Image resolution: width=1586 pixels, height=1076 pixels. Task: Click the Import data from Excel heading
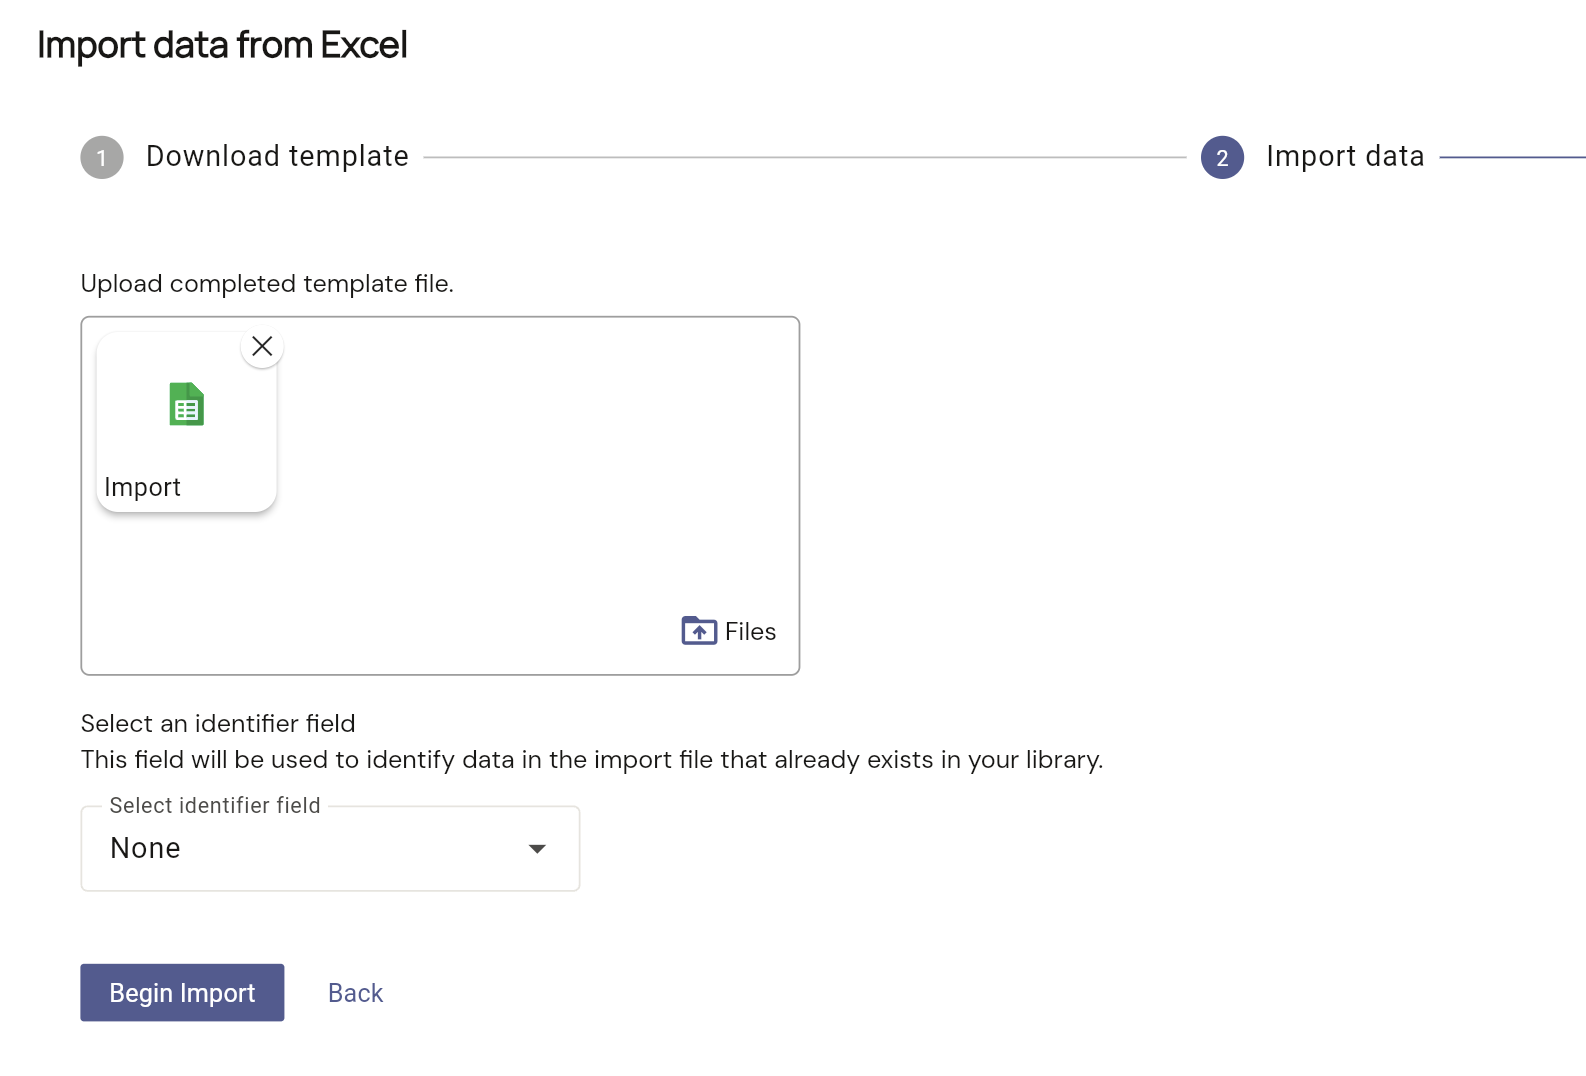point(222,45)
